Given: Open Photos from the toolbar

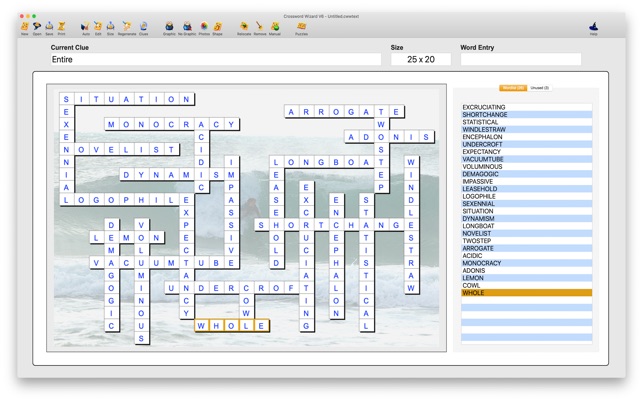Looking at the screenshot, I should 204,26.
